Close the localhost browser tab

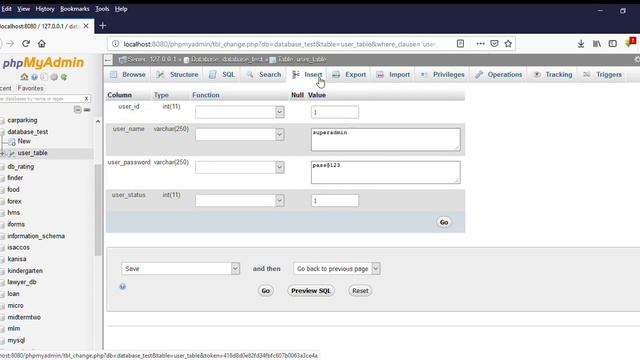point(86,26)
